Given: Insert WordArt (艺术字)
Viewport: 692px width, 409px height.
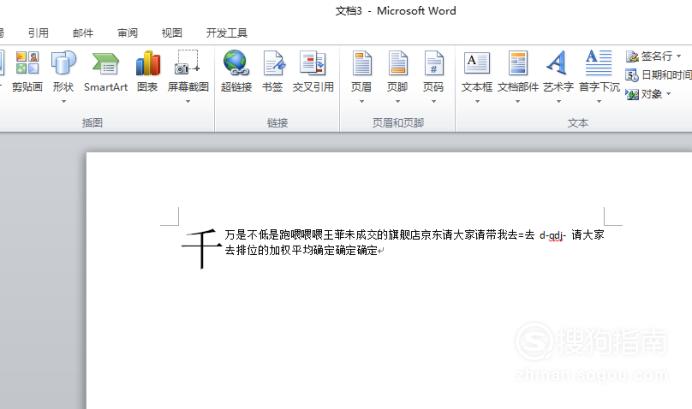Looking at the screenshot, I should pos(558,71).
